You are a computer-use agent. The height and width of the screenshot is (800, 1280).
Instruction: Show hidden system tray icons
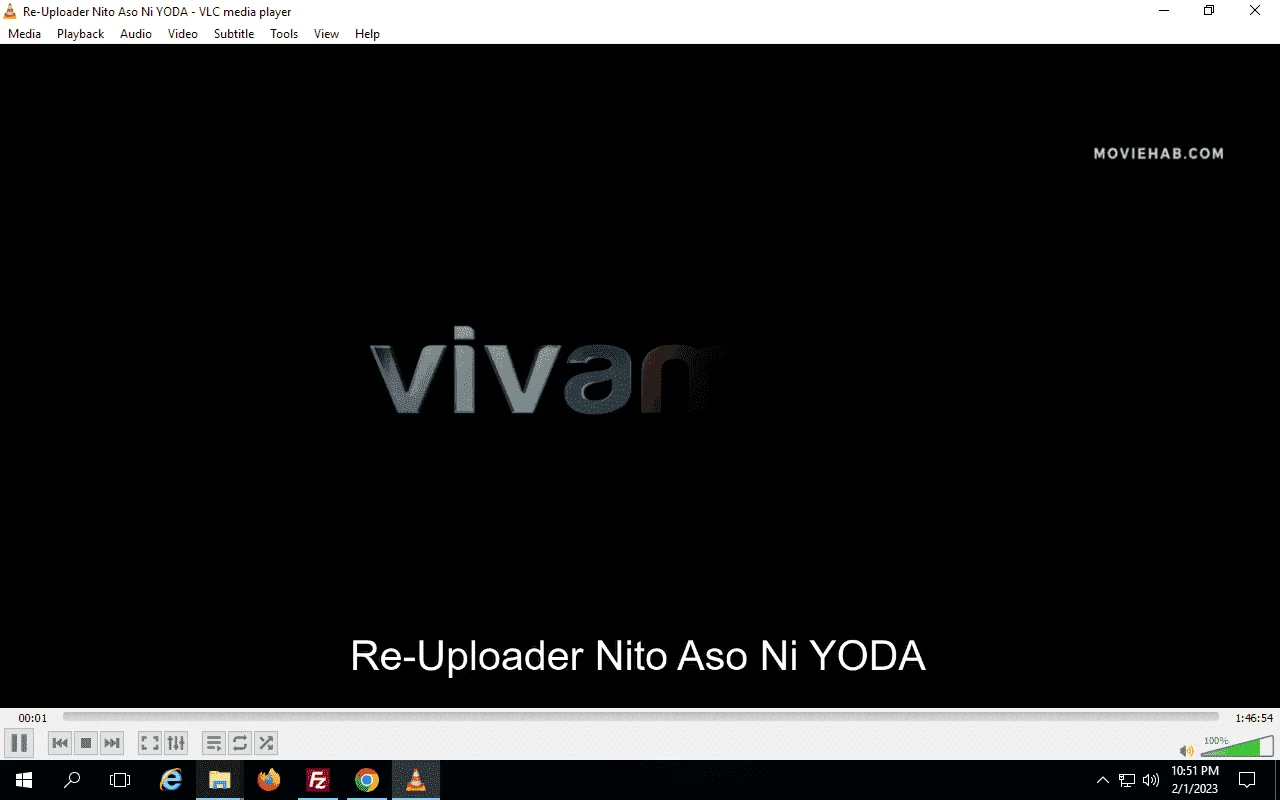click(1103, 780)
